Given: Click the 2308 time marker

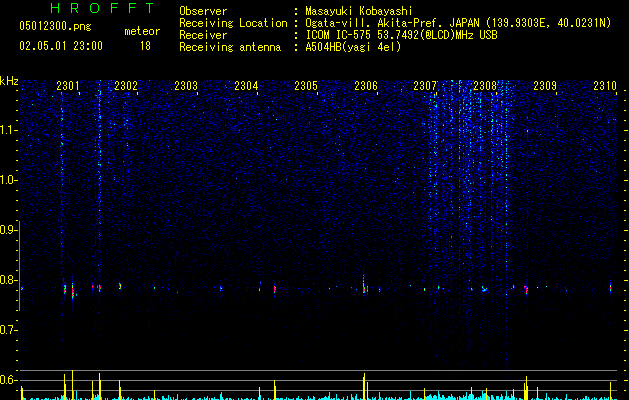Looking at the screenshot, I should pyautogui.click(x=485, y=86).
